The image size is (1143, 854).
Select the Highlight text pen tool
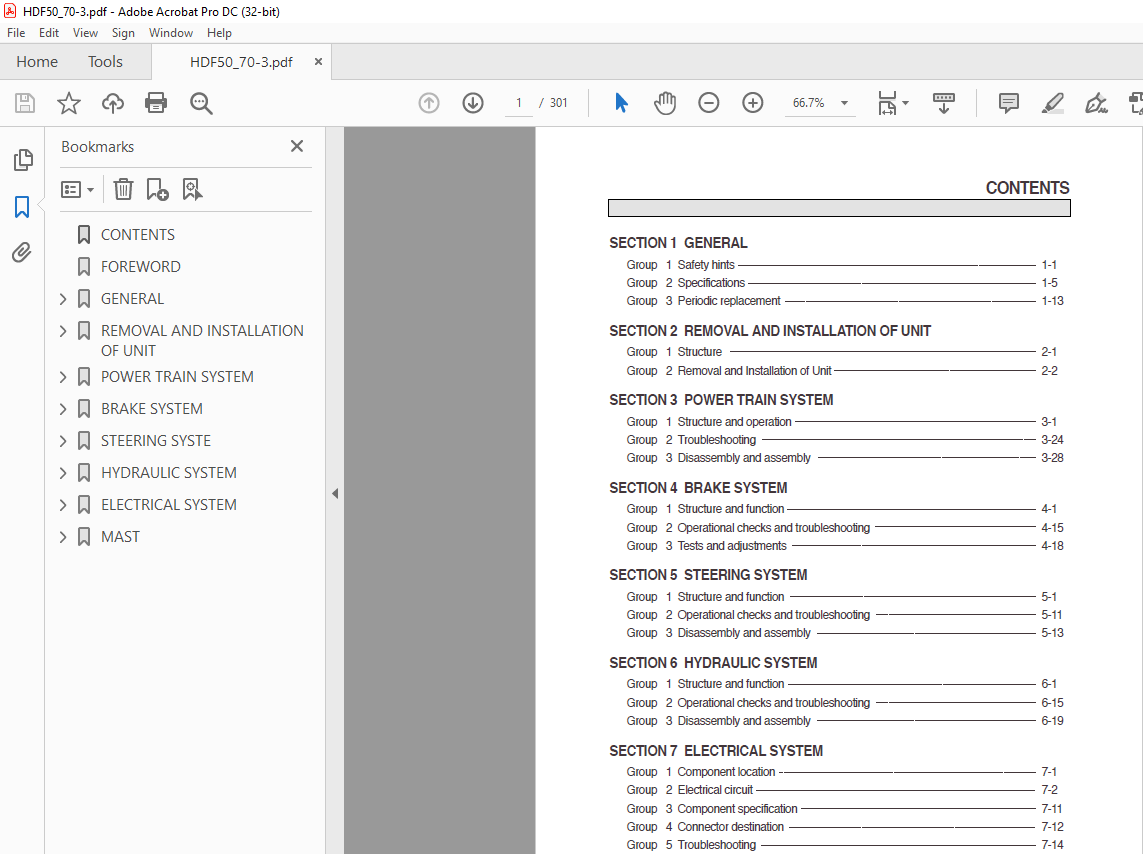pos(1053,103)
